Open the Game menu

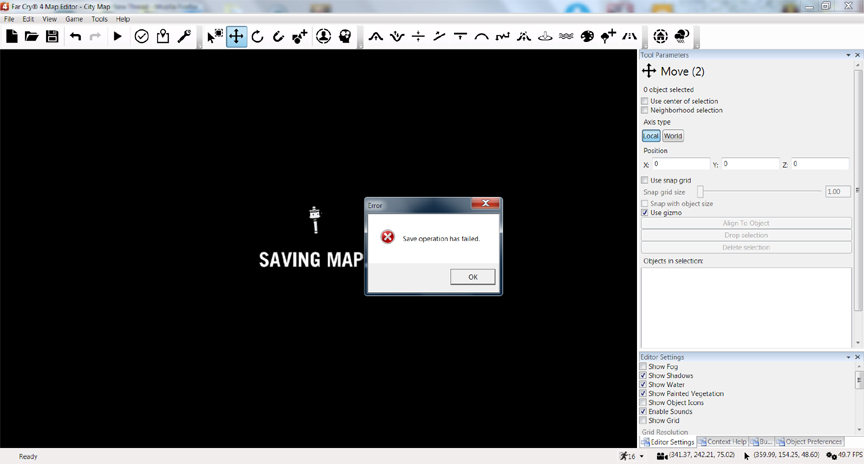pos(74,19)
